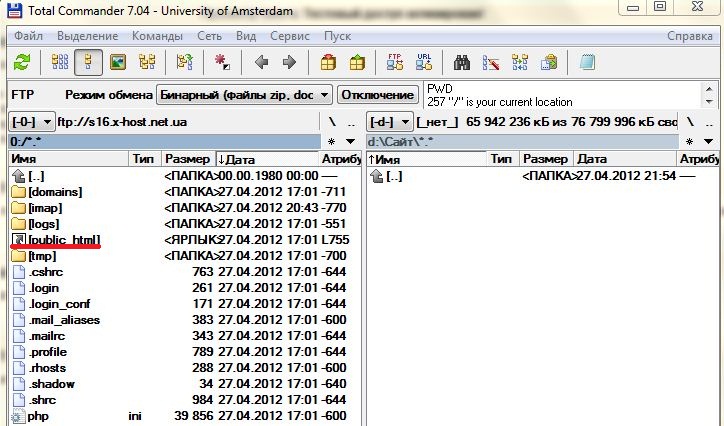The width and height of the screenshot is (724, 426).
Task: Click the unpack files icon
Action: click(357, 62)
